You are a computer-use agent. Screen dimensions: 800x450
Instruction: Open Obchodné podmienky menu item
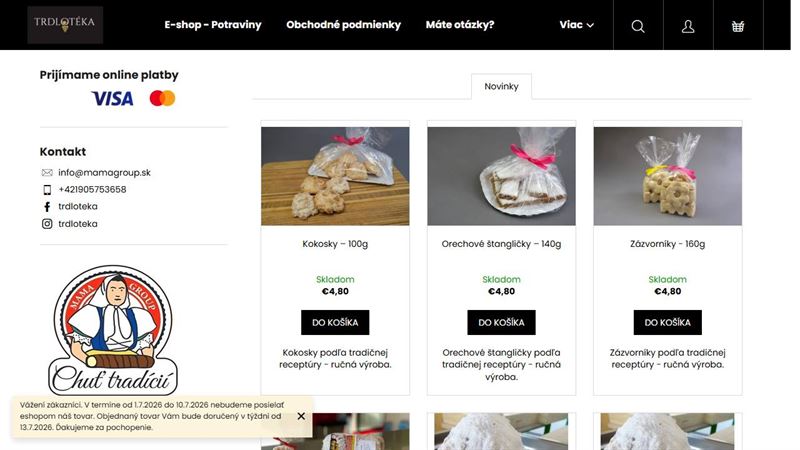pos(343,24)
